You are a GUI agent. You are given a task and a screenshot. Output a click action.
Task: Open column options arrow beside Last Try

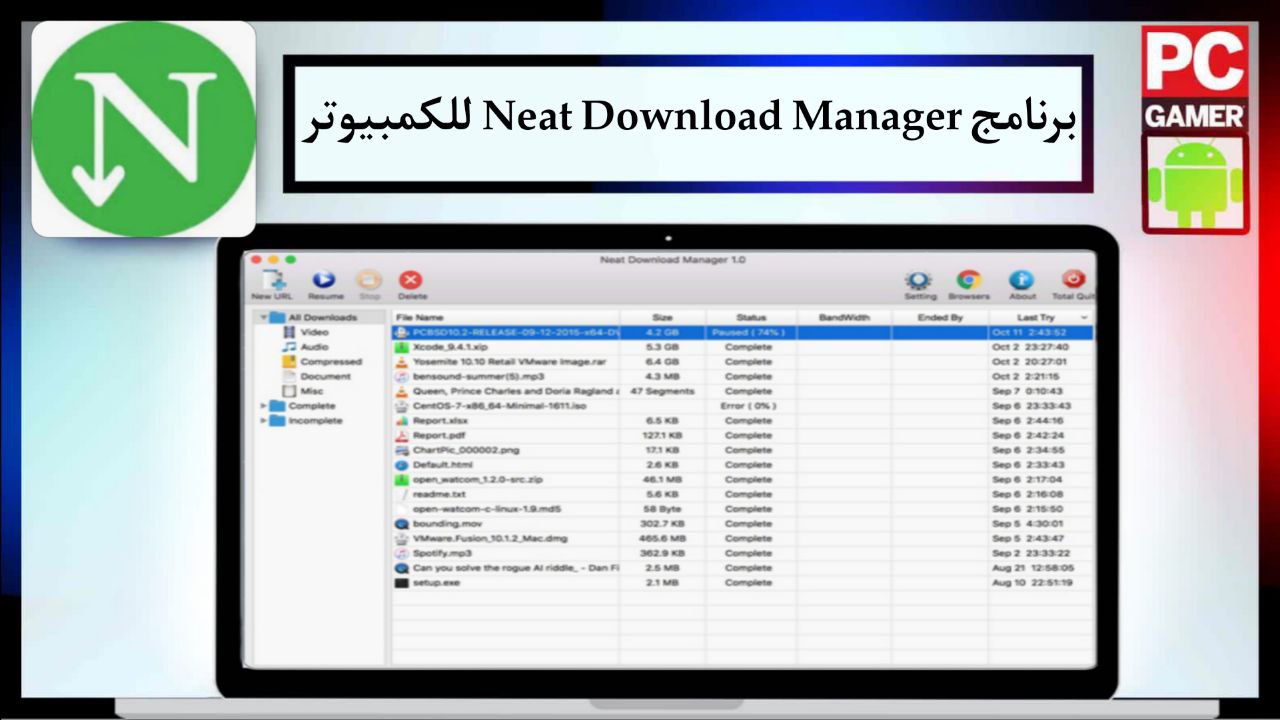coord(1086,317)
